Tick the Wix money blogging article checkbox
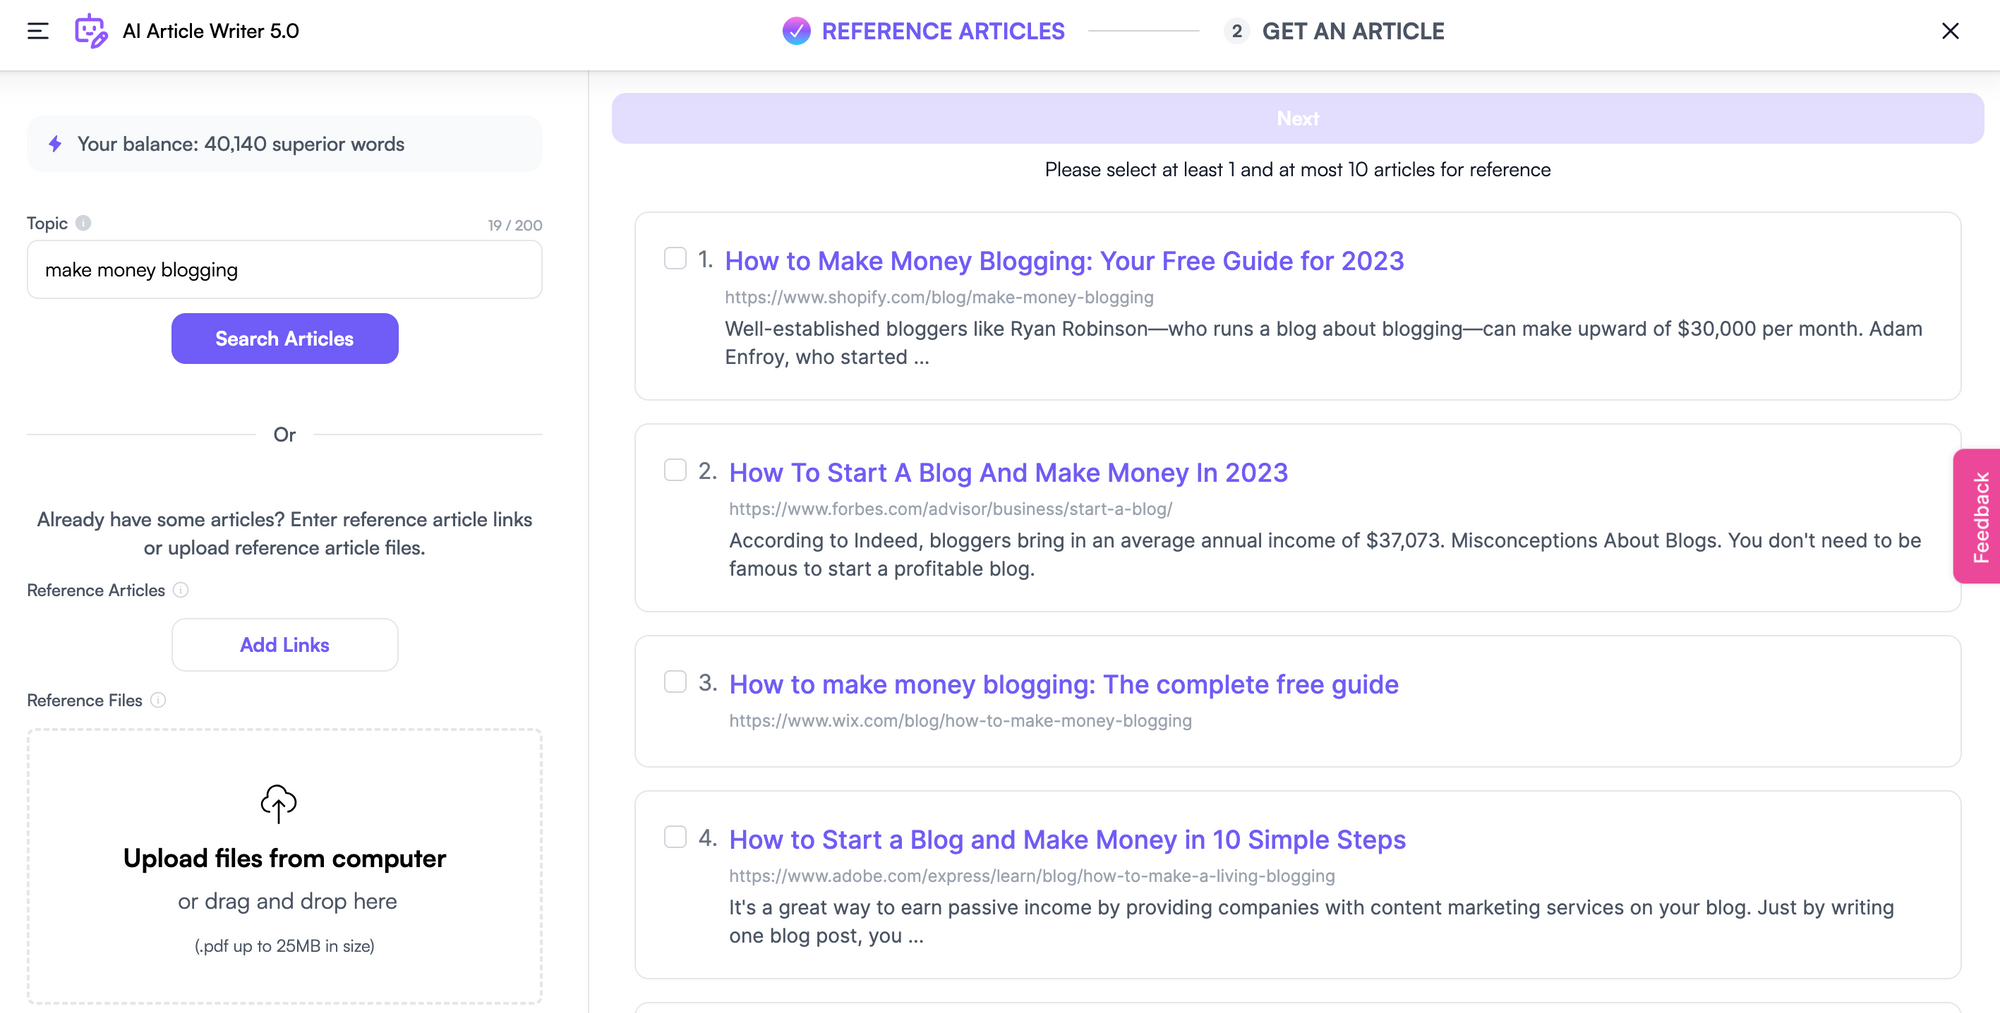The height and width of the screenshot is (1013, 2000). [674, 681]
